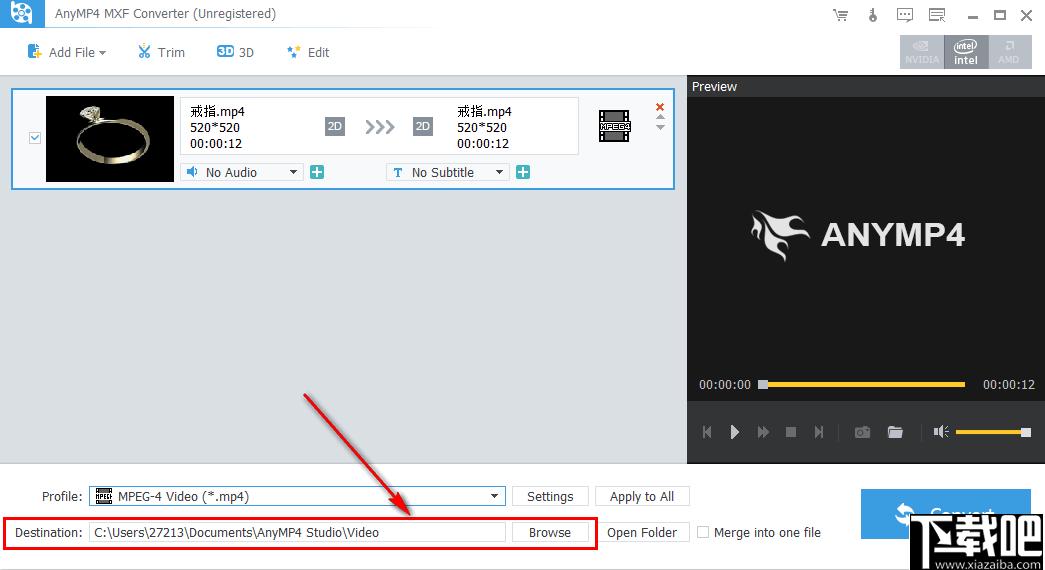Open the Add File menu
The height and width of the screenshot is (570, 1045).
click(x=66, y=52)
